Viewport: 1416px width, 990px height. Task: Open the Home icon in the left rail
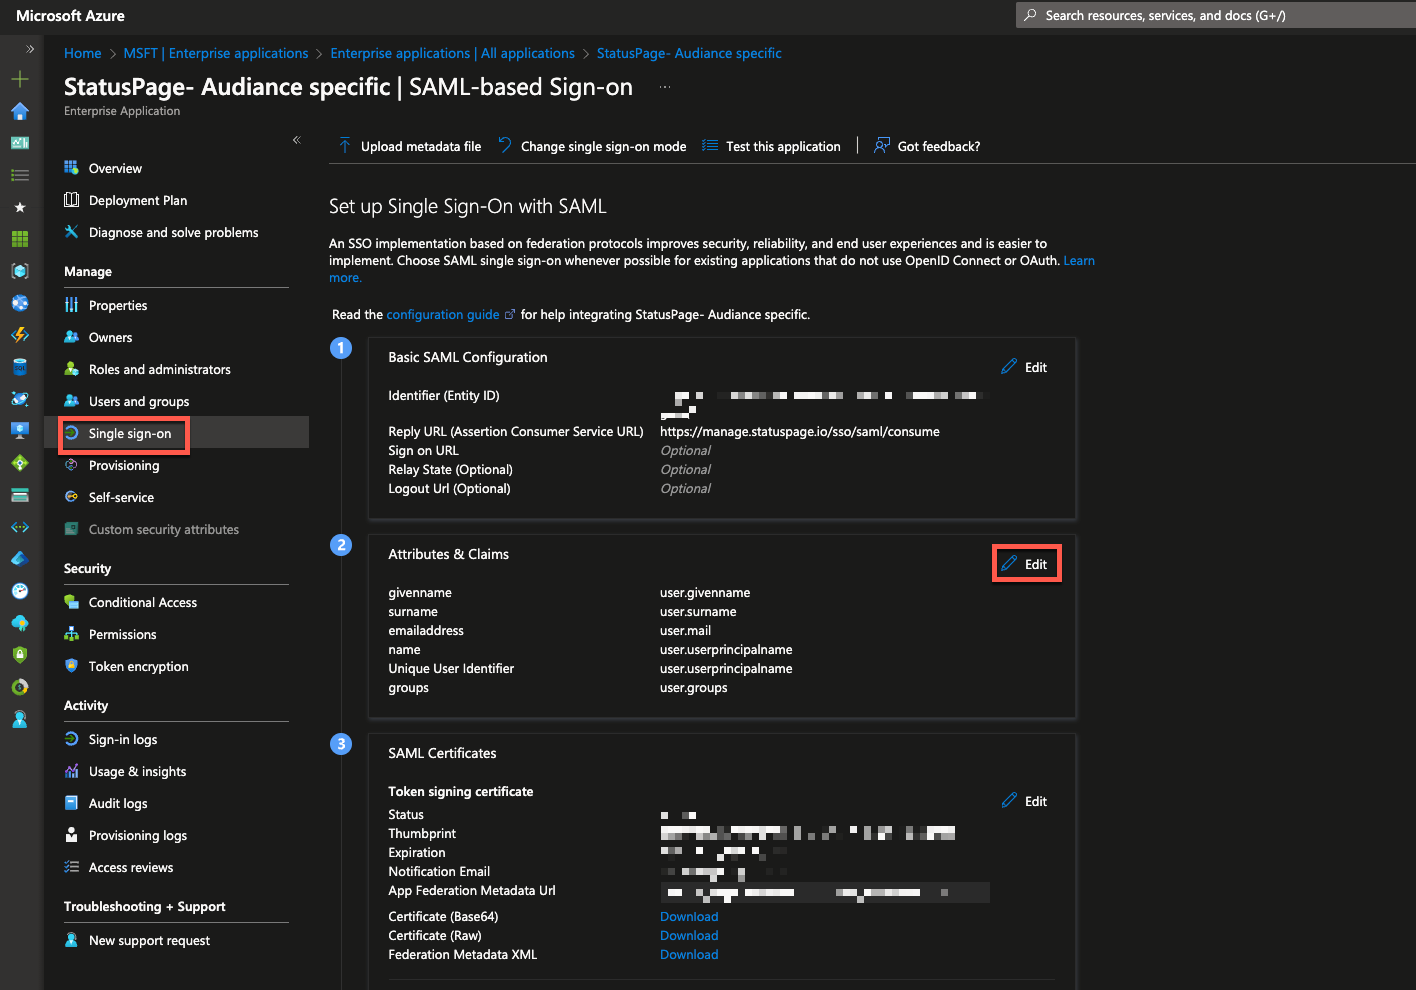20,111
